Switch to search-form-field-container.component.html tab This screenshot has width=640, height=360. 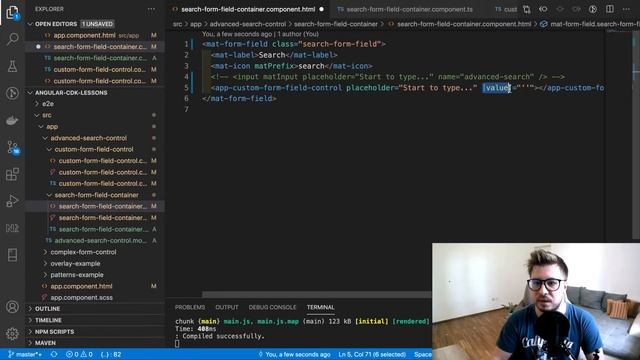[x=248, y=9]
